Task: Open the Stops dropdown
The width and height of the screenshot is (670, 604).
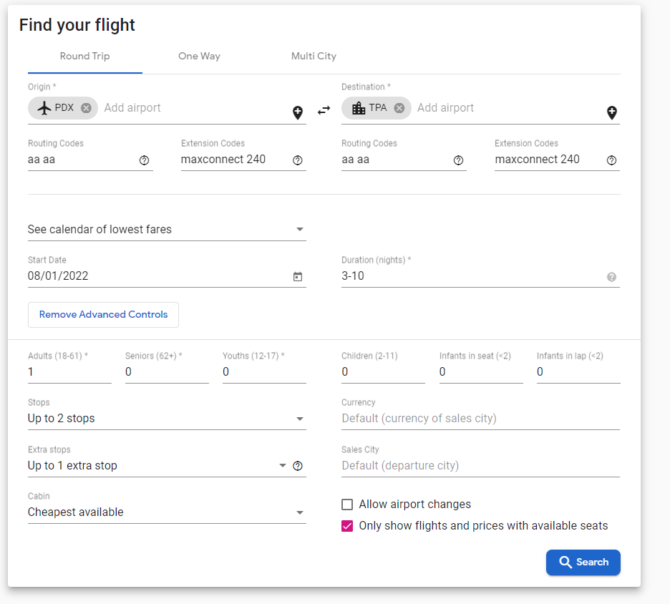Action: tap(167, 418)
